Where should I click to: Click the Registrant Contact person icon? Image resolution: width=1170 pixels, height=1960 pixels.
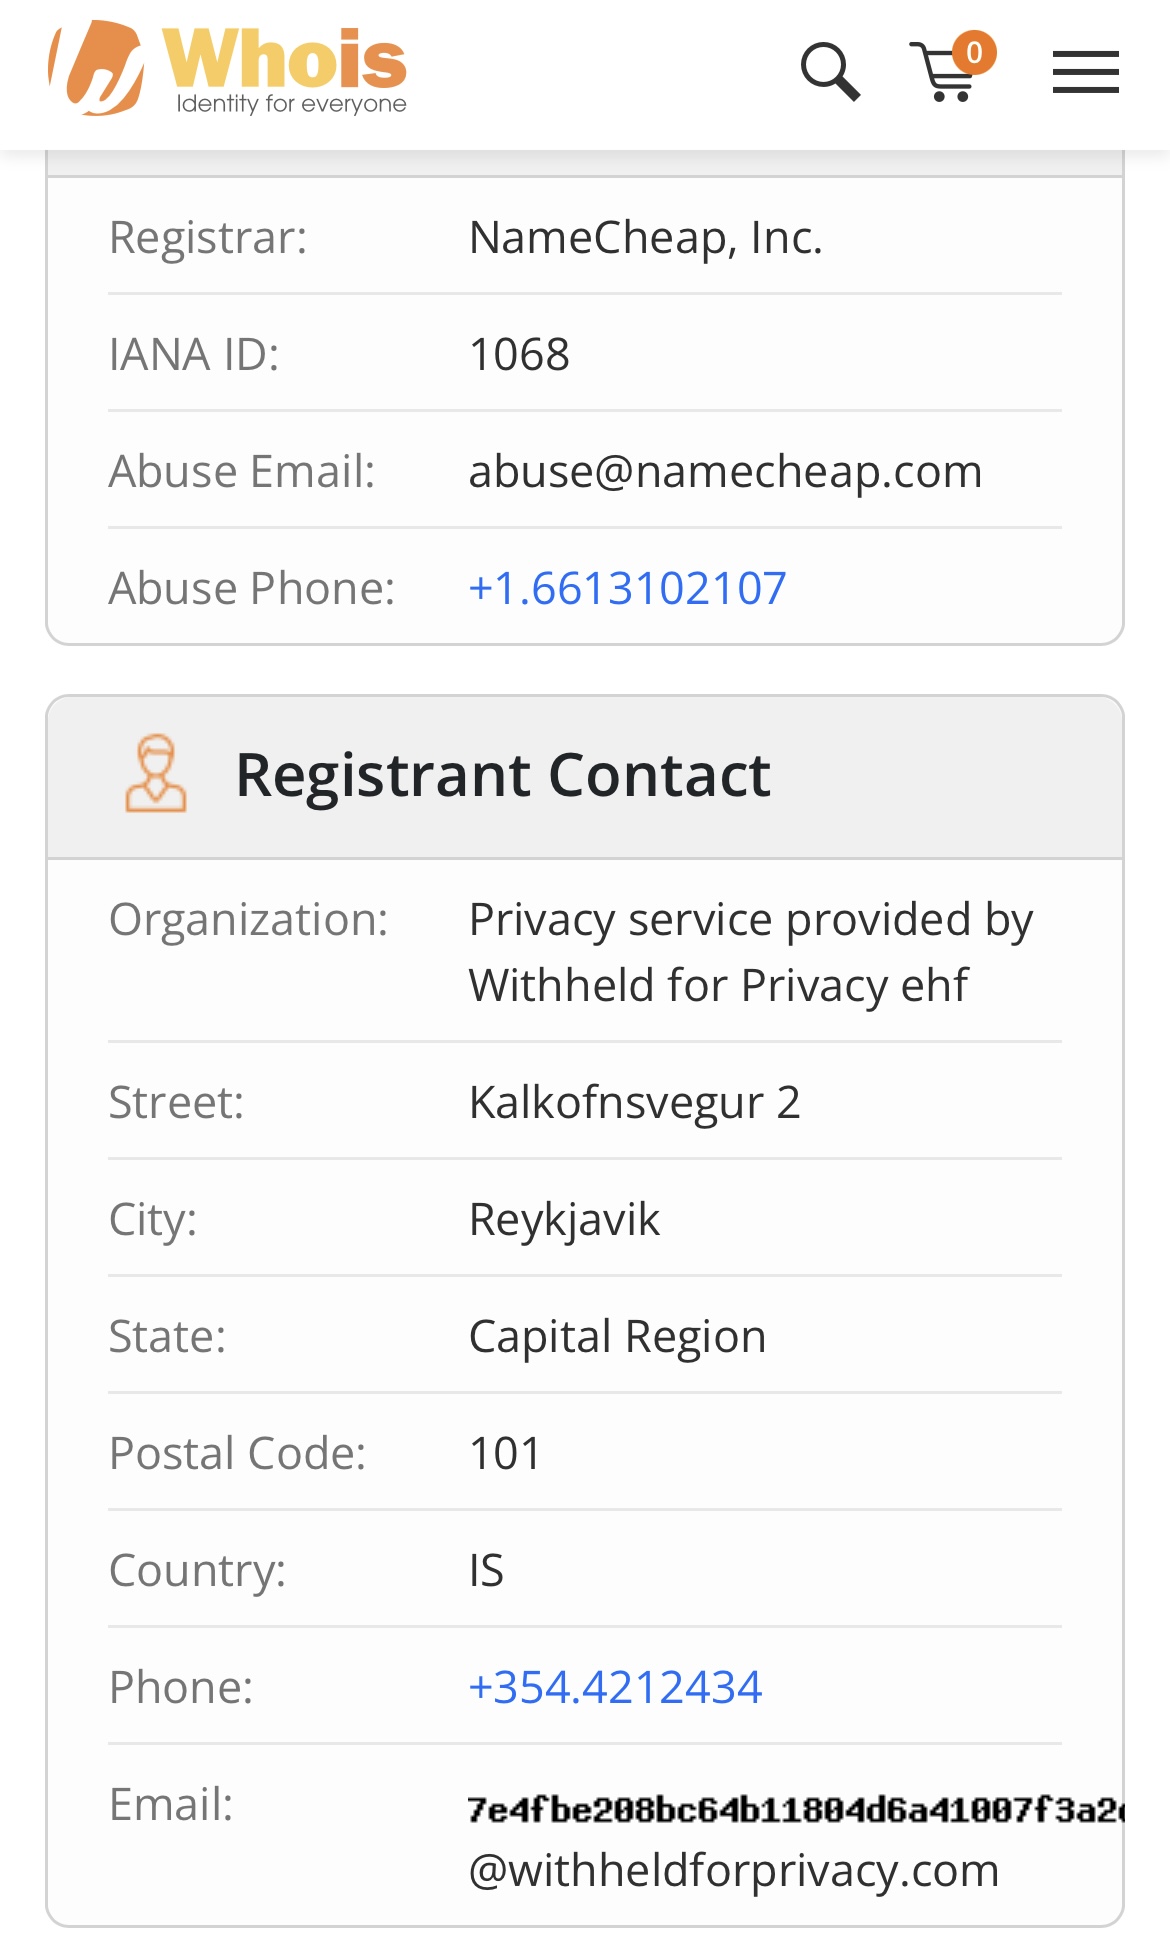point(155,774)
